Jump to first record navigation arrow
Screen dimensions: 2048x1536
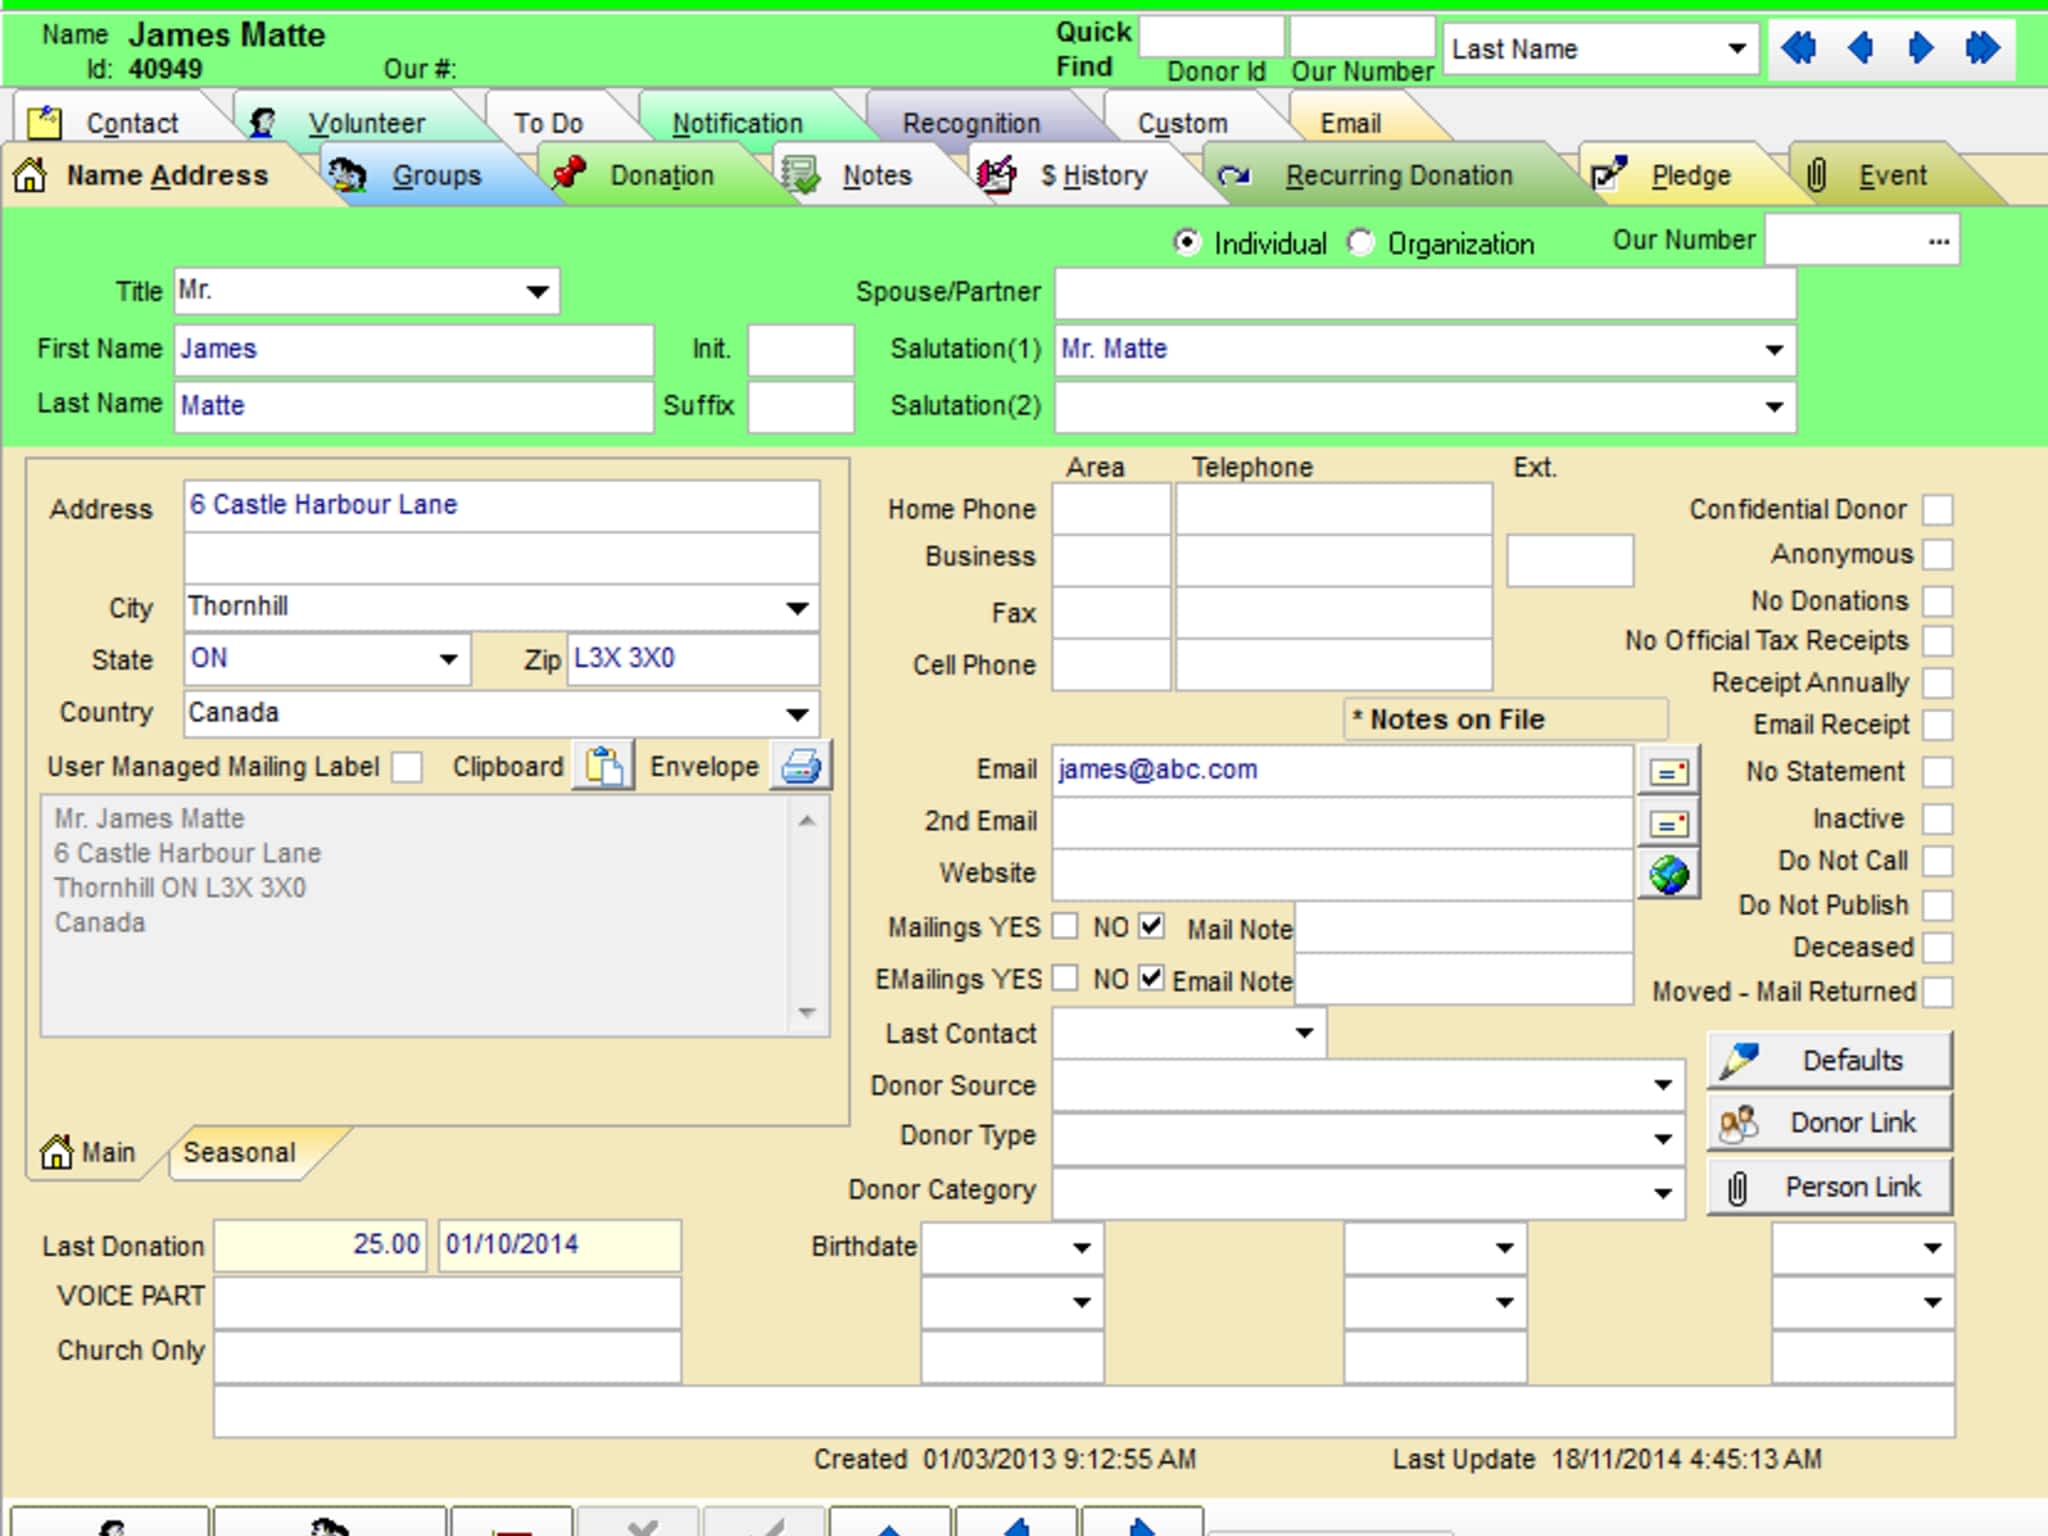point(1798,47)
